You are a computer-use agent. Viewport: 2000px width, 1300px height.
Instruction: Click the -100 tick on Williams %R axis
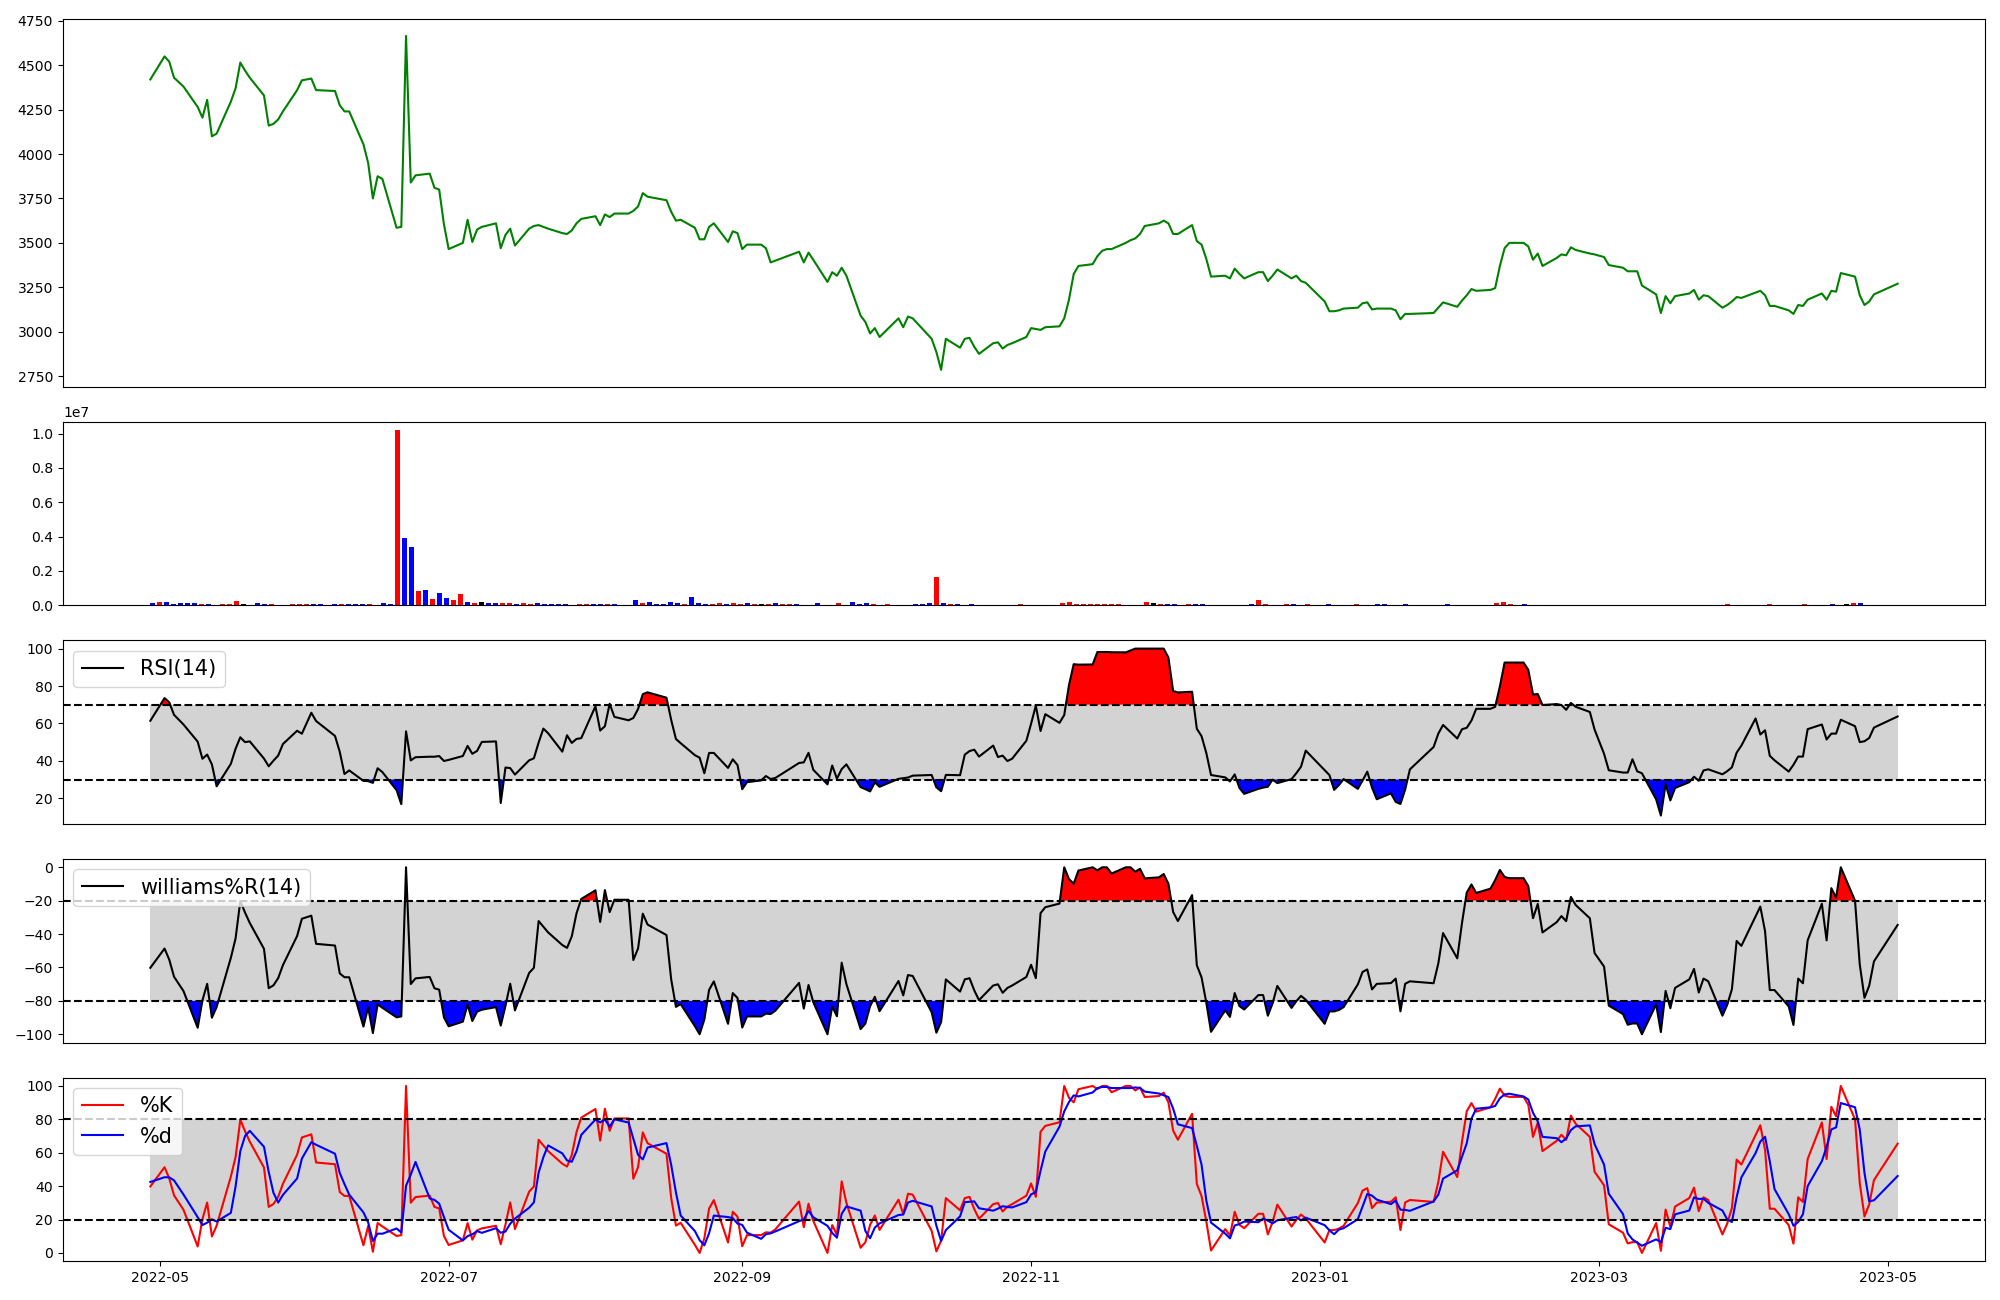coord(33,1035)
